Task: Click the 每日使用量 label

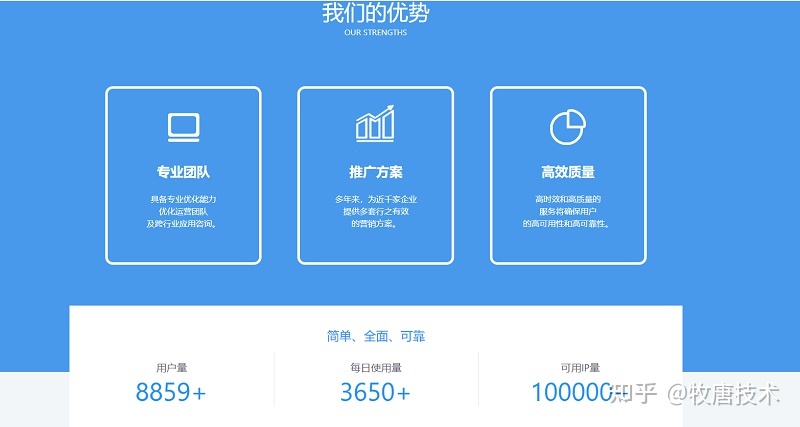Action: tap(376, 367)
